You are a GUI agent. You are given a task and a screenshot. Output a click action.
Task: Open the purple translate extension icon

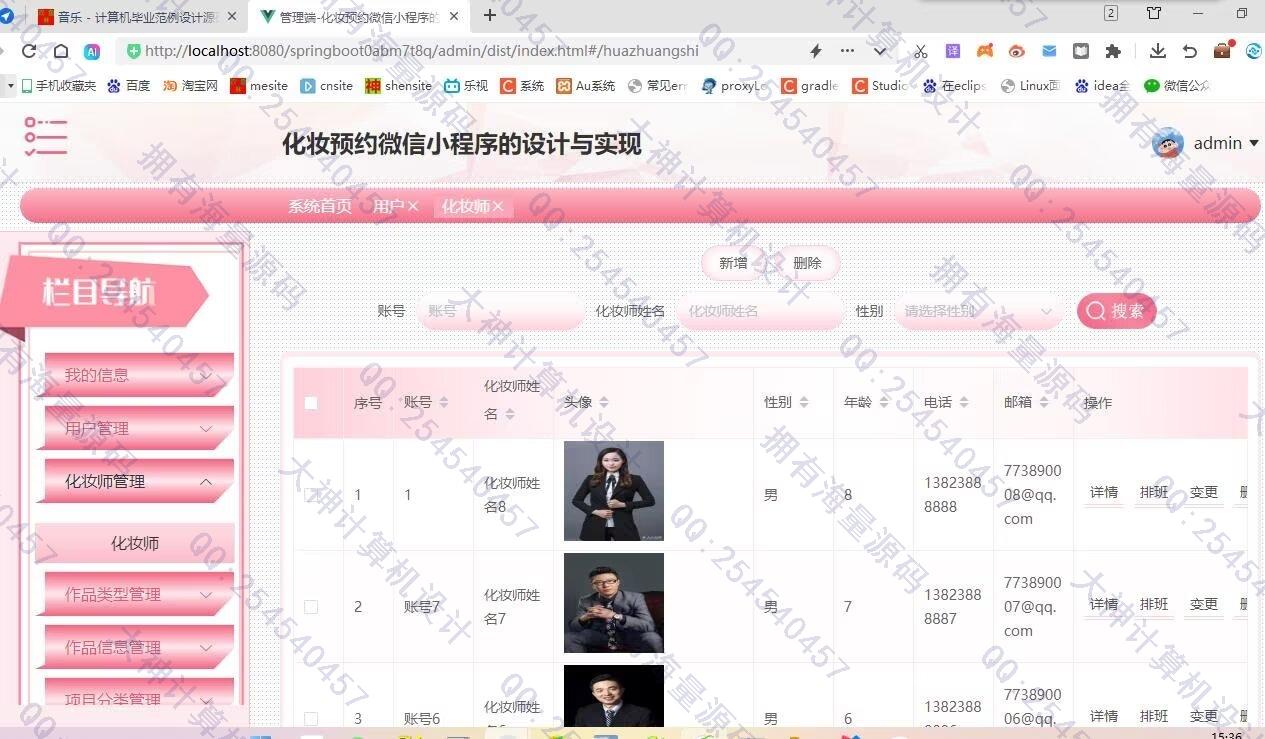(x=953, y=51)
